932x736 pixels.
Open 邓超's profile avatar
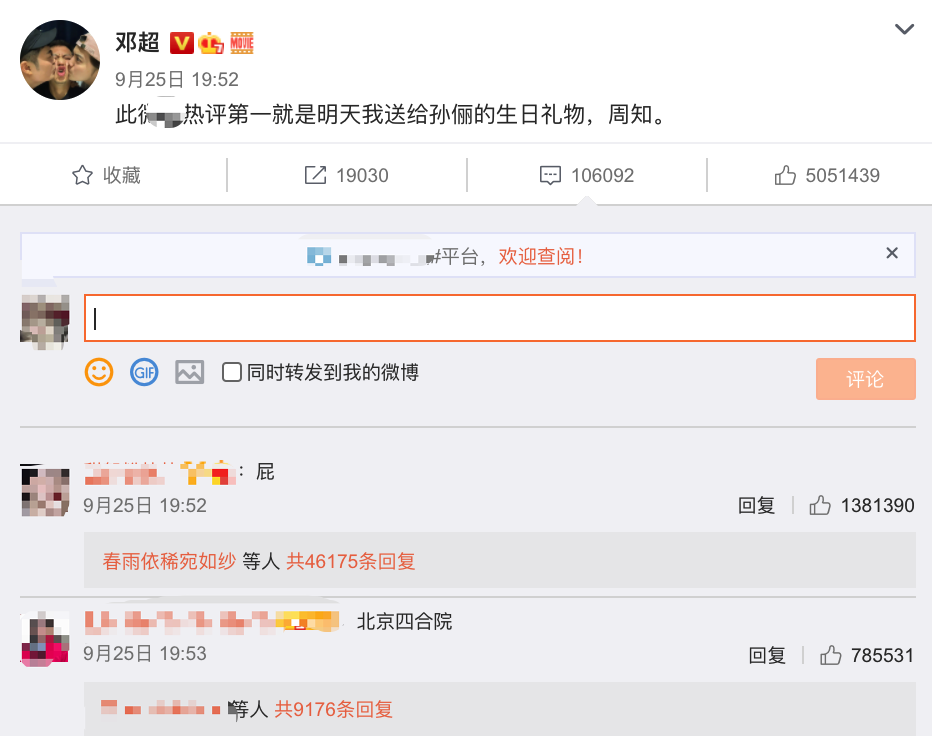click(60, 60)
